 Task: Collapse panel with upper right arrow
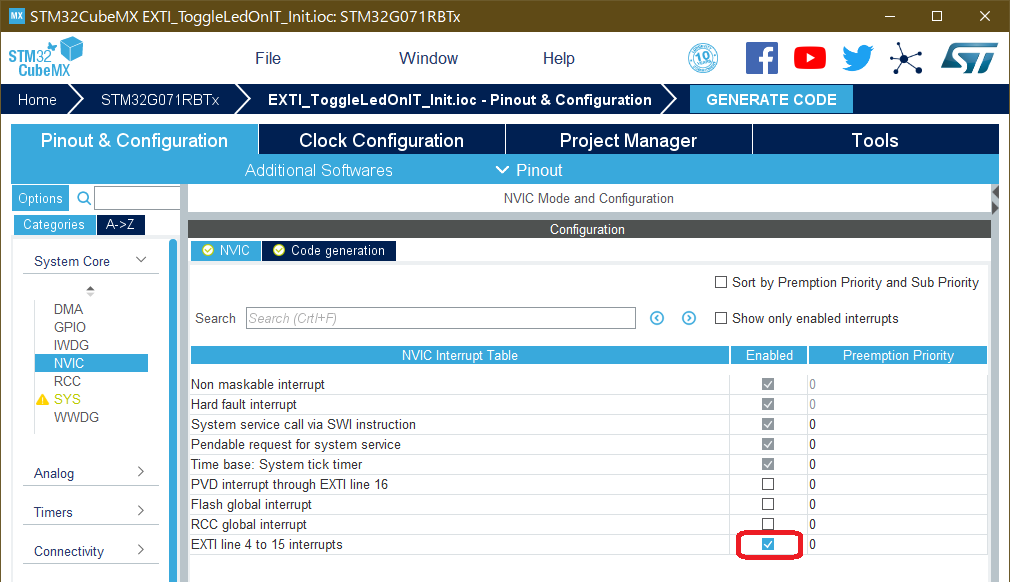[x=995, y=192]
